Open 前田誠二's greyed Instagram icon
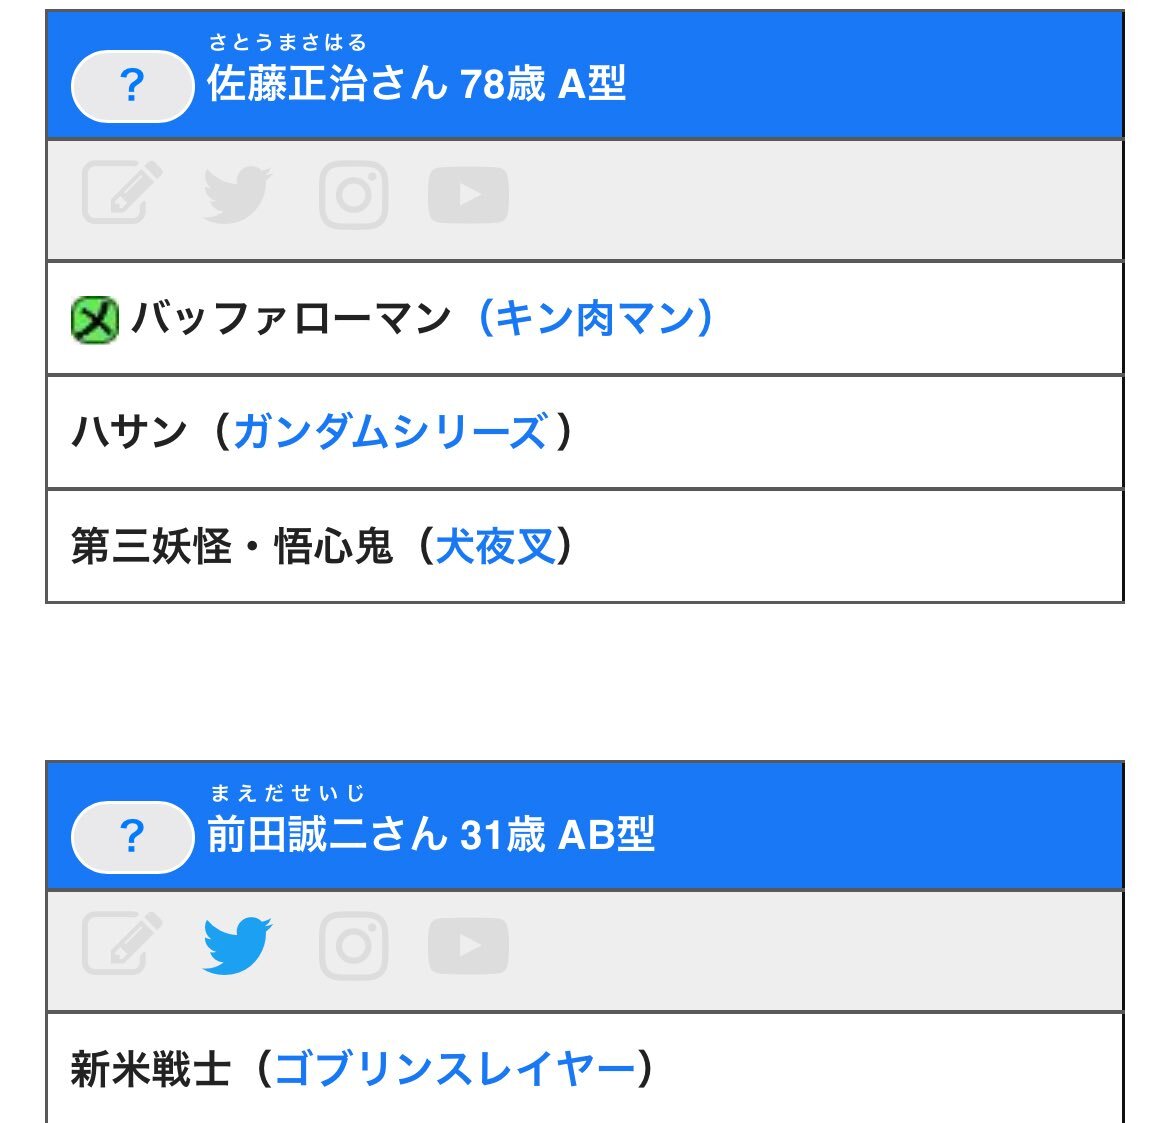Image resolution: width=1170 pixels, height=1123 pixels. pos(354,945)
